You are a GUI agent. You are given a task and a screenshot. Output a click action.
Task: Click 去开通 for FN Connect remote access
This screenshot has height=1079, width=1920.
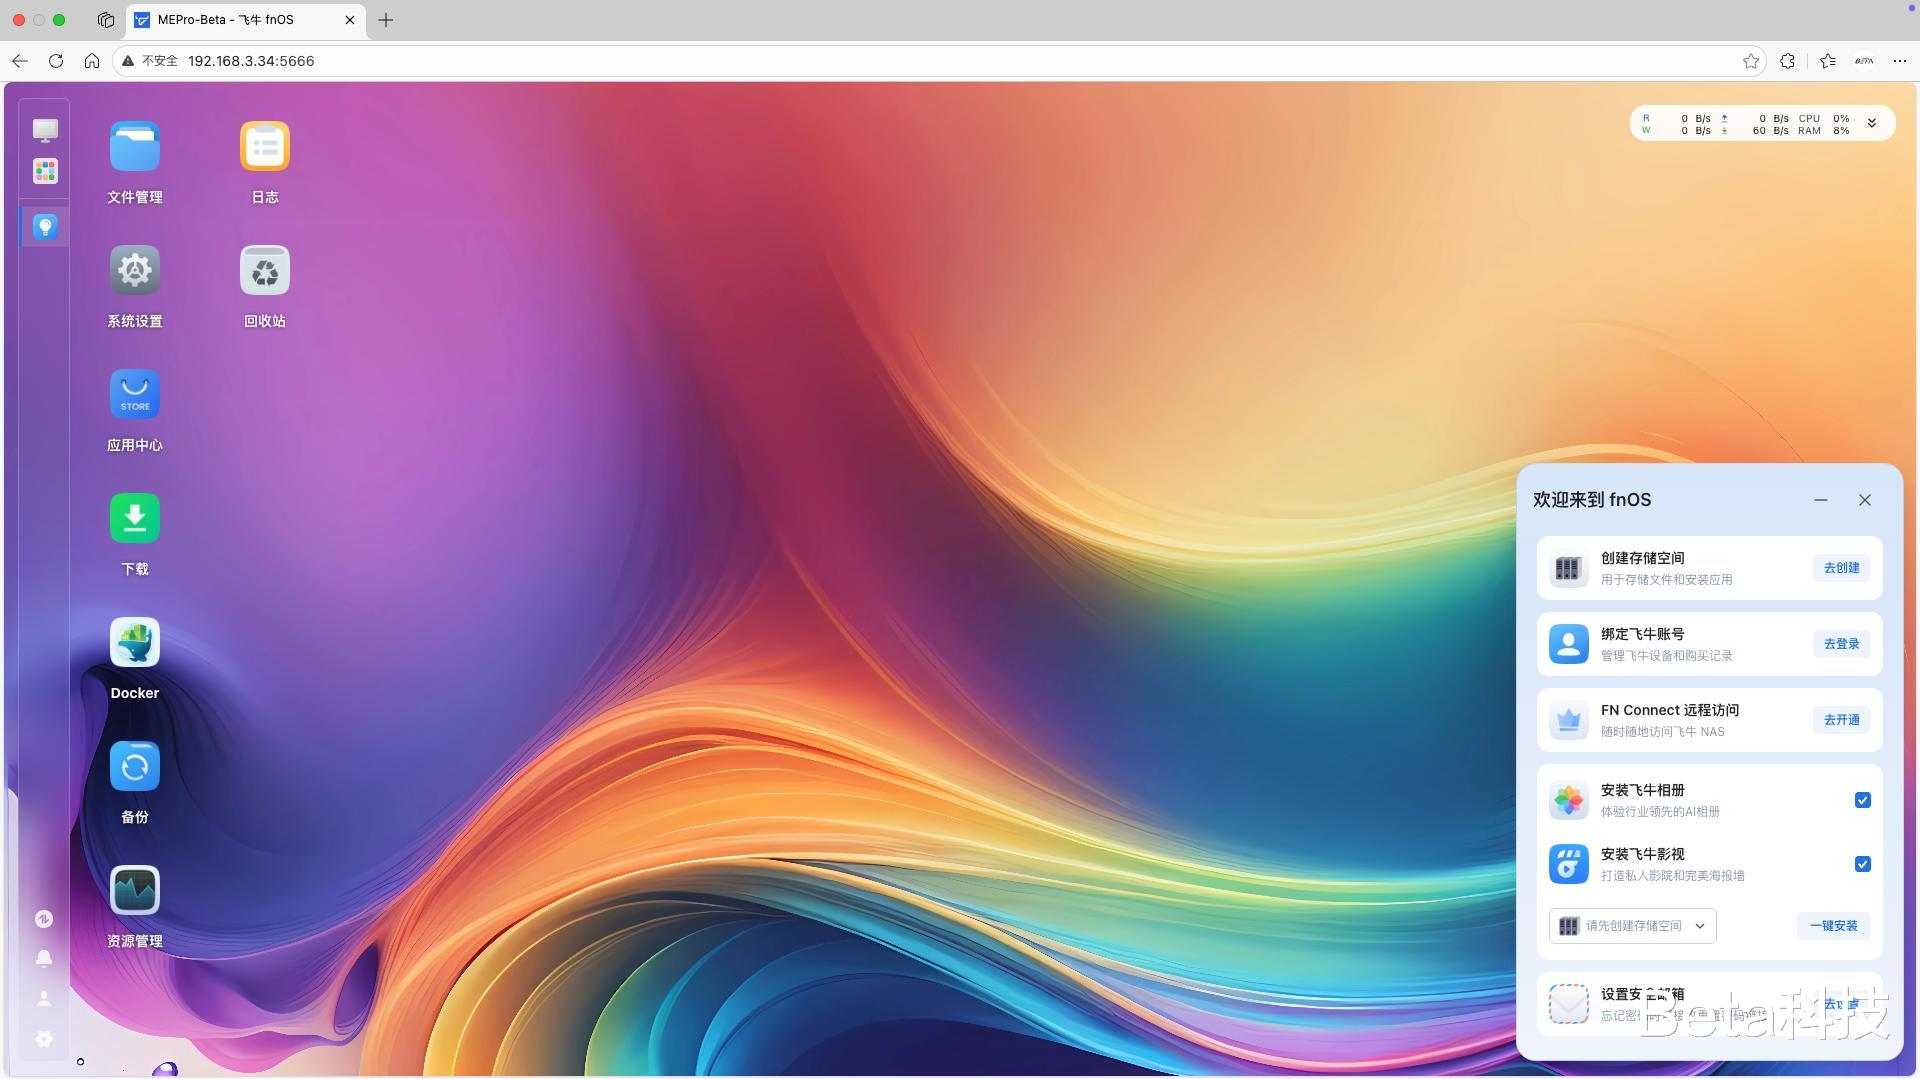[1842, 720]
